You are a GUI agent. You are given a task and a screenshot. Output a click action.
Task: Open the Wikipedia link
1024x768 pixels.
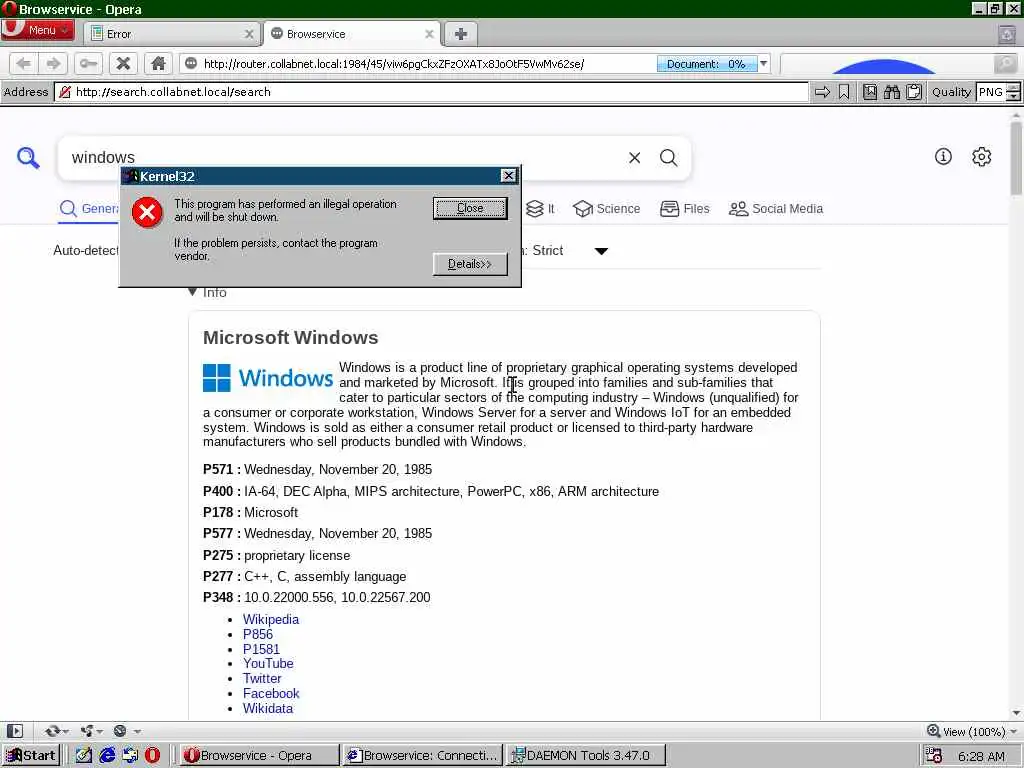tap(271, 619)
